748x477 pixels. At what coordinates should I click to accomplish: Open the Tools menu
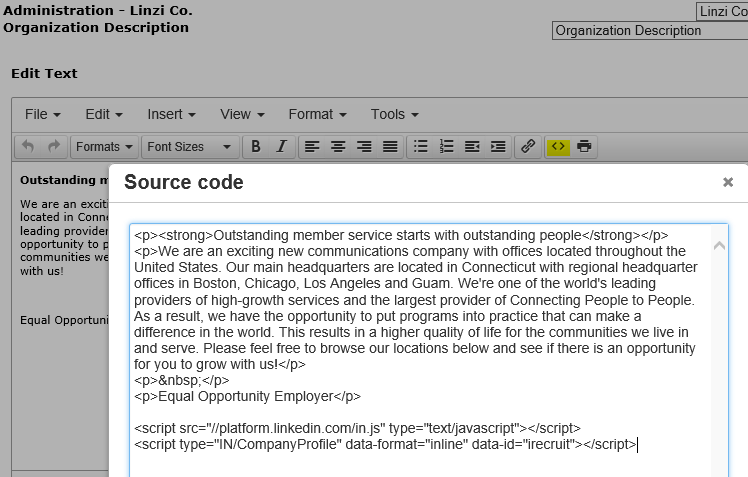coord(395,114)
